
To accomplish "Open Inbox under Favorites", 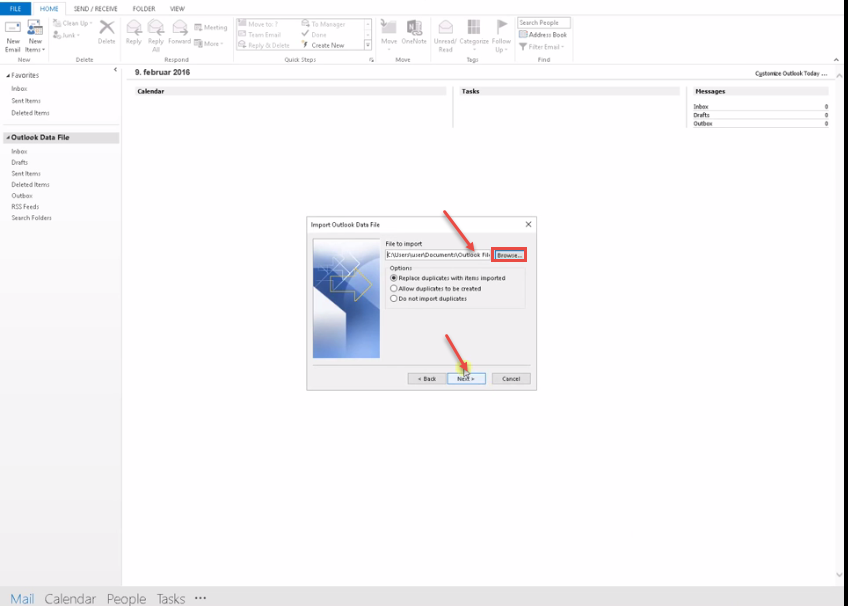I will [19, 89].
